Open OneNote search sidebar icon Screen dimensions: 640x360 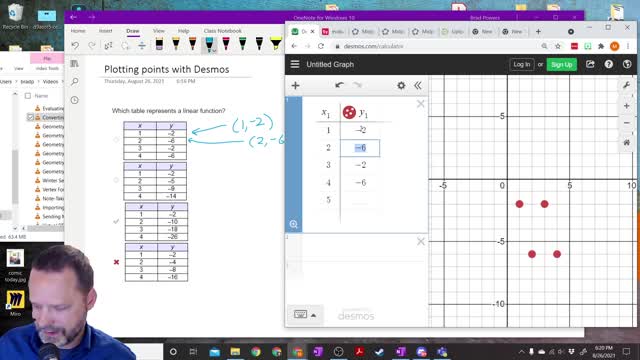point(75,82)
